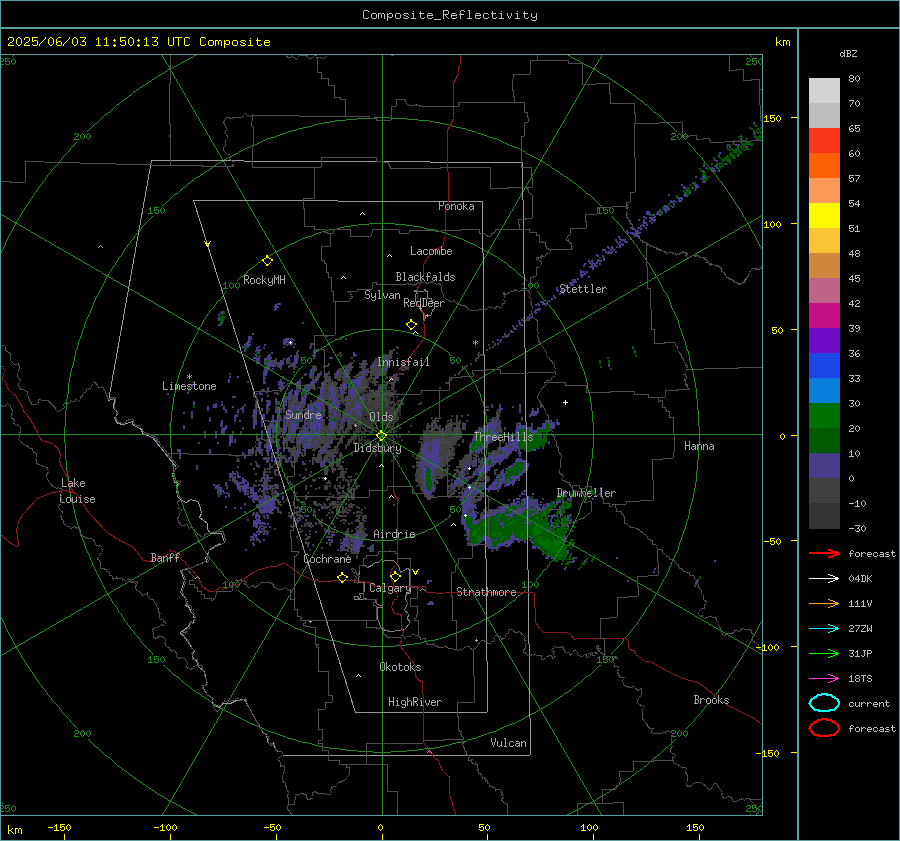Click the Drumheller label

[x=586, y=493]
